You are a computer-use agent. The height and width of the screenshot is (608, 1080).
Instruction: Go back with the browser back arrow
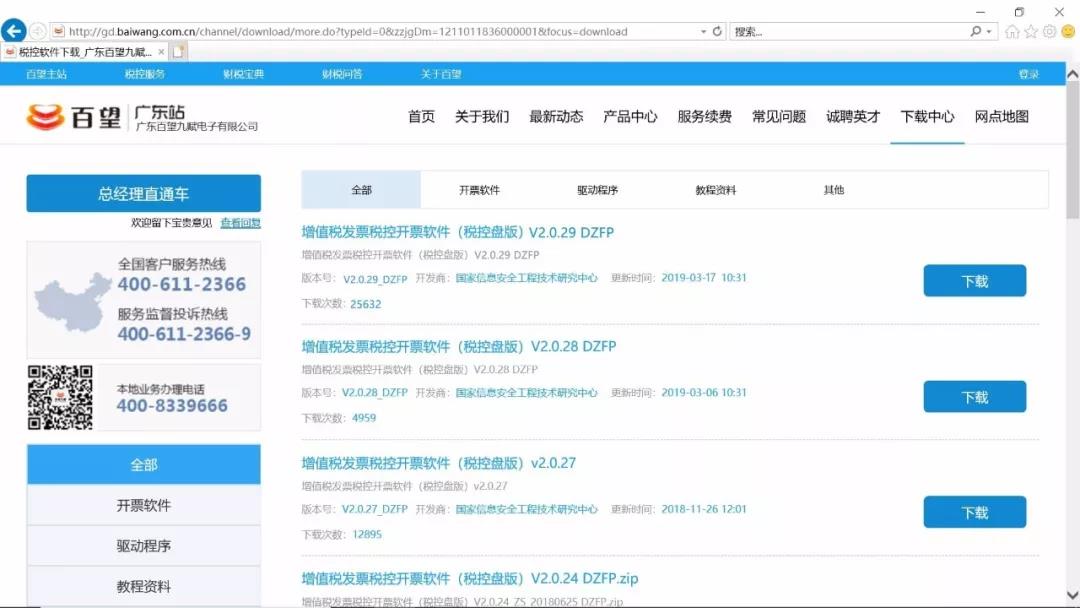(x=14, y=31)
